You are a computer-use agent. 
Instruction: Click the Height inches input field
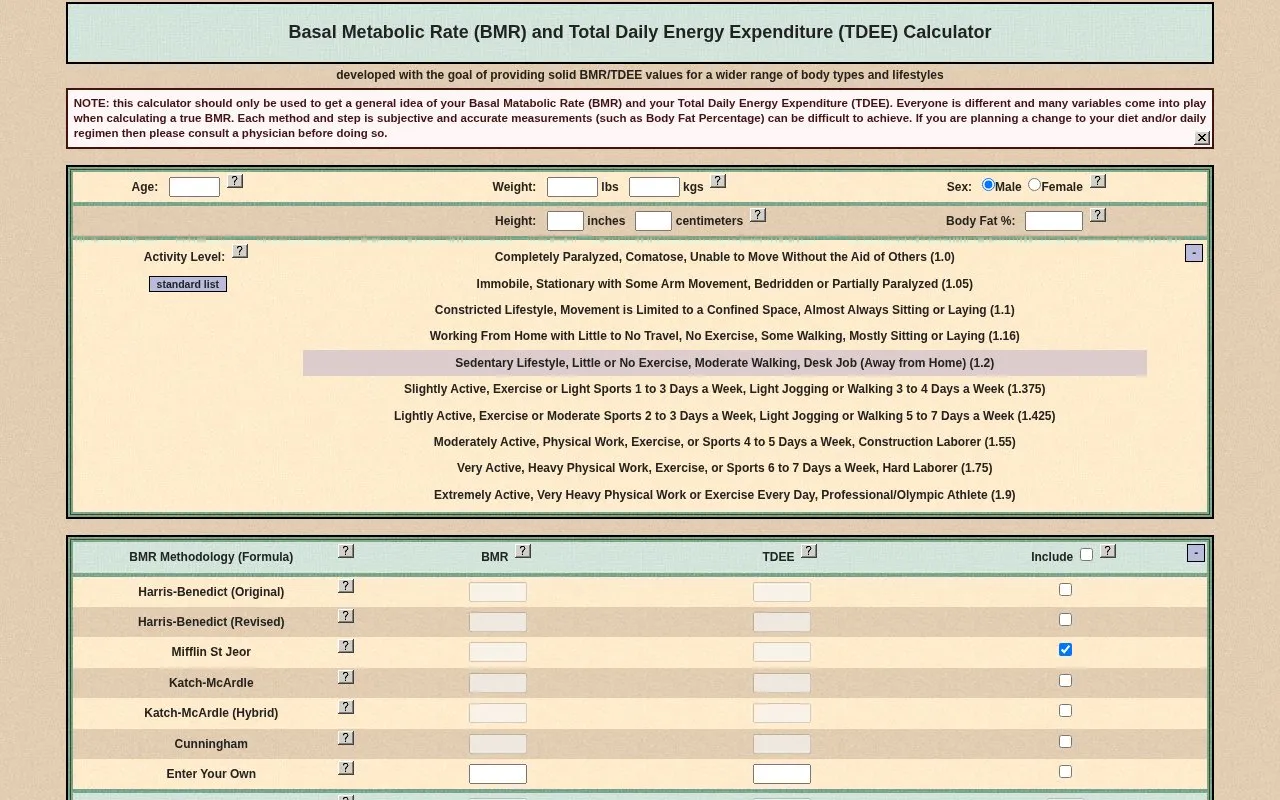(565, 221)
